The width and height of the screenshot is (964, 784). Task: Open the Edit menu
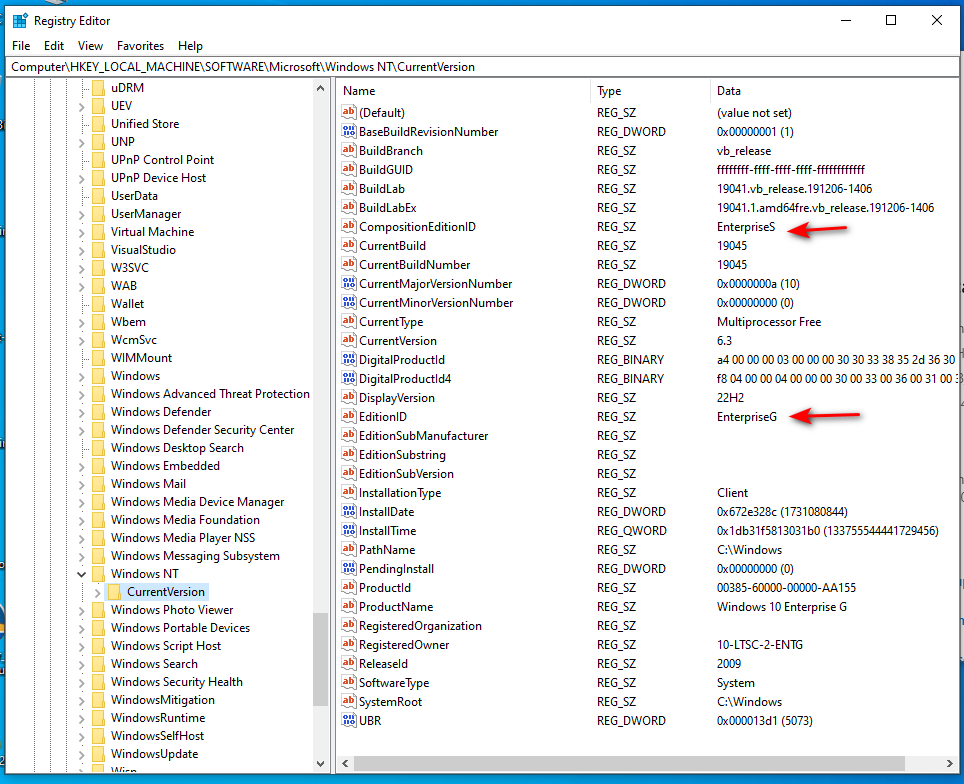[53, 46]
